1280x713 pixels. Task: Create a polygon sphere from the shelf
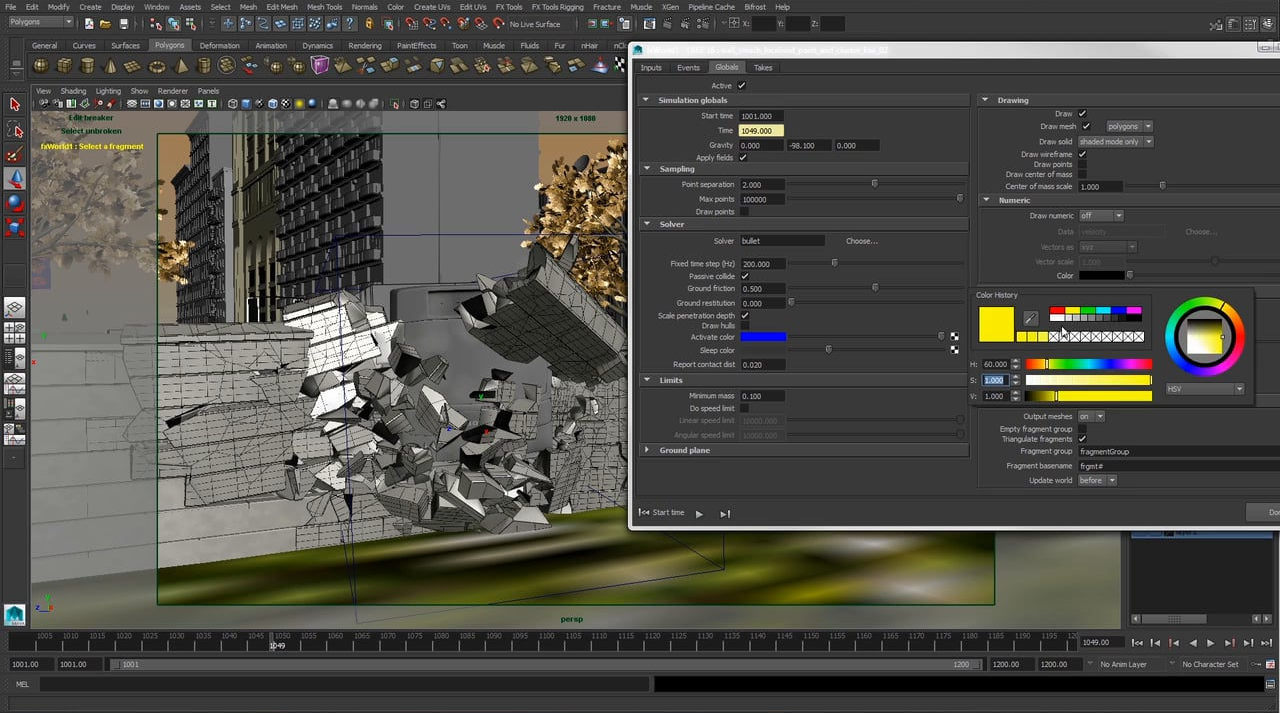pos(41,66)
